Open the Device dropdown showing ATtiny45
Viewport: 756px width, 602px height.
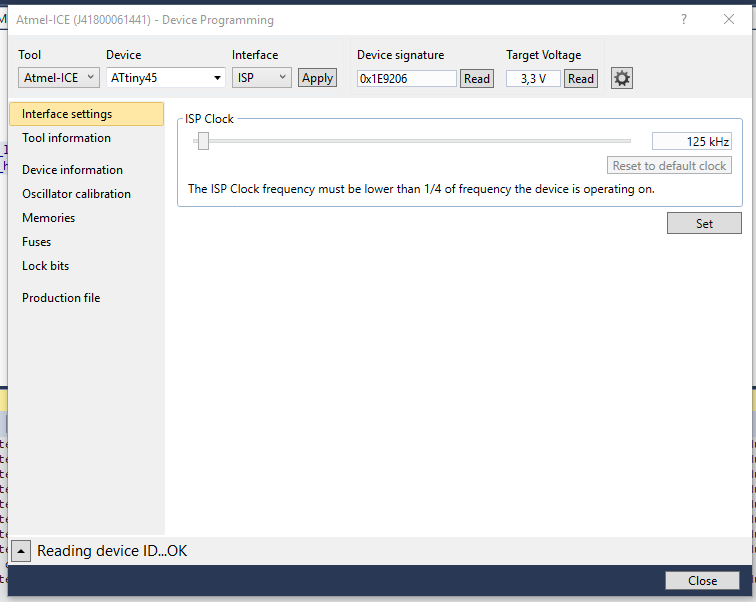165,78
